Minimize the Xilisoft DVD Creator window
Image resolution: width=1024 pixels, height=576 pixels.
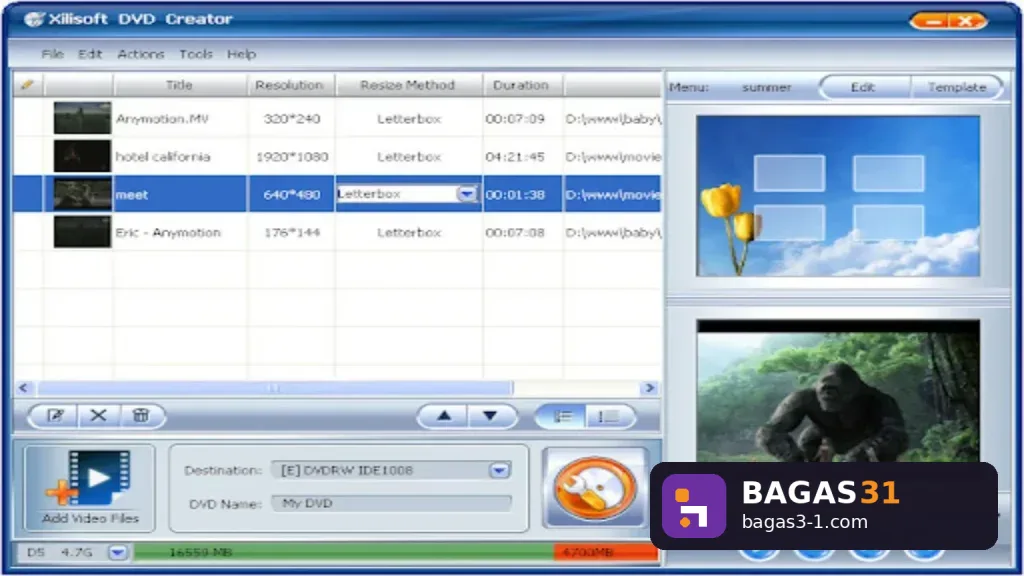pyautogui.click(x=933, y=21)
